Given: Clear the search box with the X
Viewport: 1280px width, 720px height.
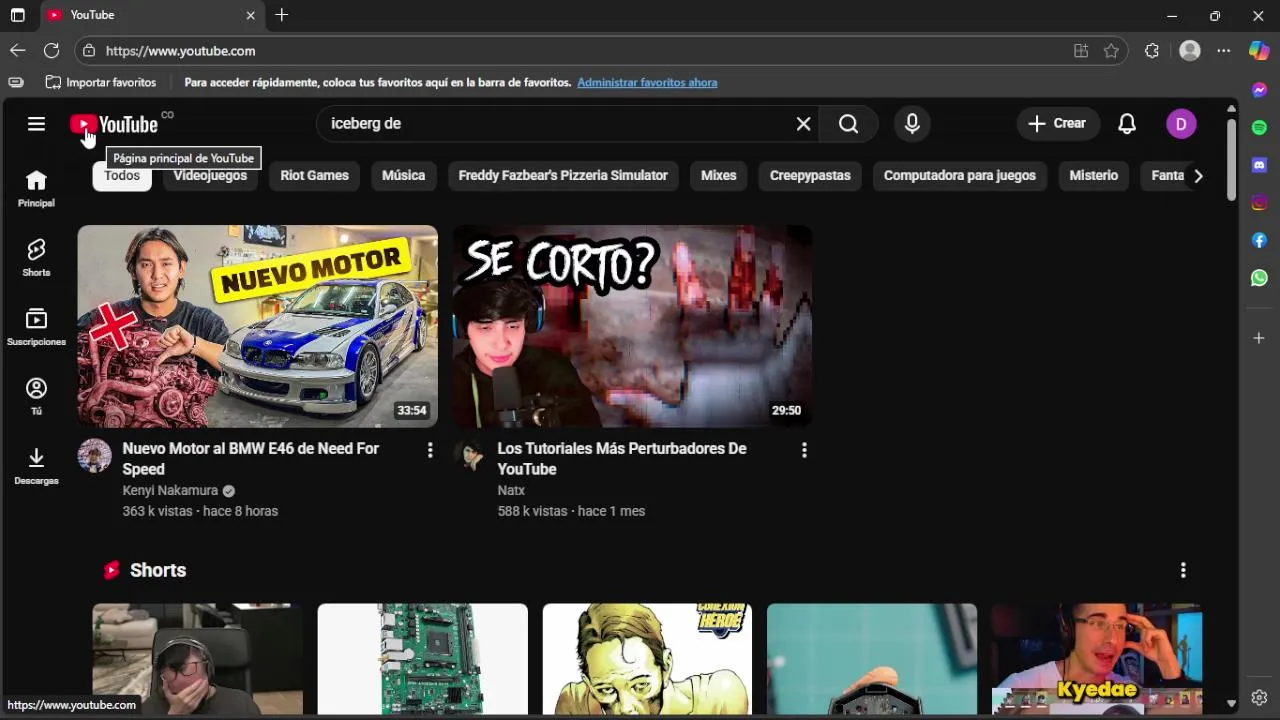Looking at the screenshot, I should pyautogui.click(x=803, y=124).
